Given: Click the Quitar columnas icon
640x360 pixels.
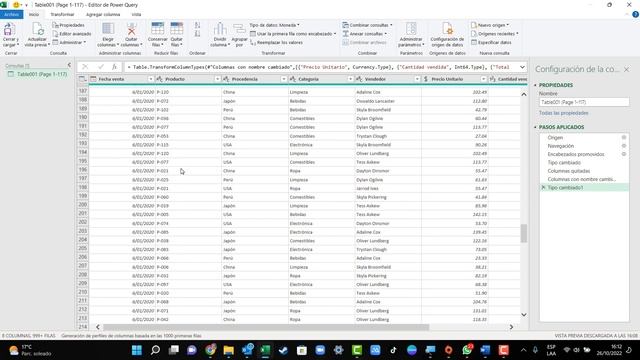Looking at the screenshot, I should tap(131, 29).
